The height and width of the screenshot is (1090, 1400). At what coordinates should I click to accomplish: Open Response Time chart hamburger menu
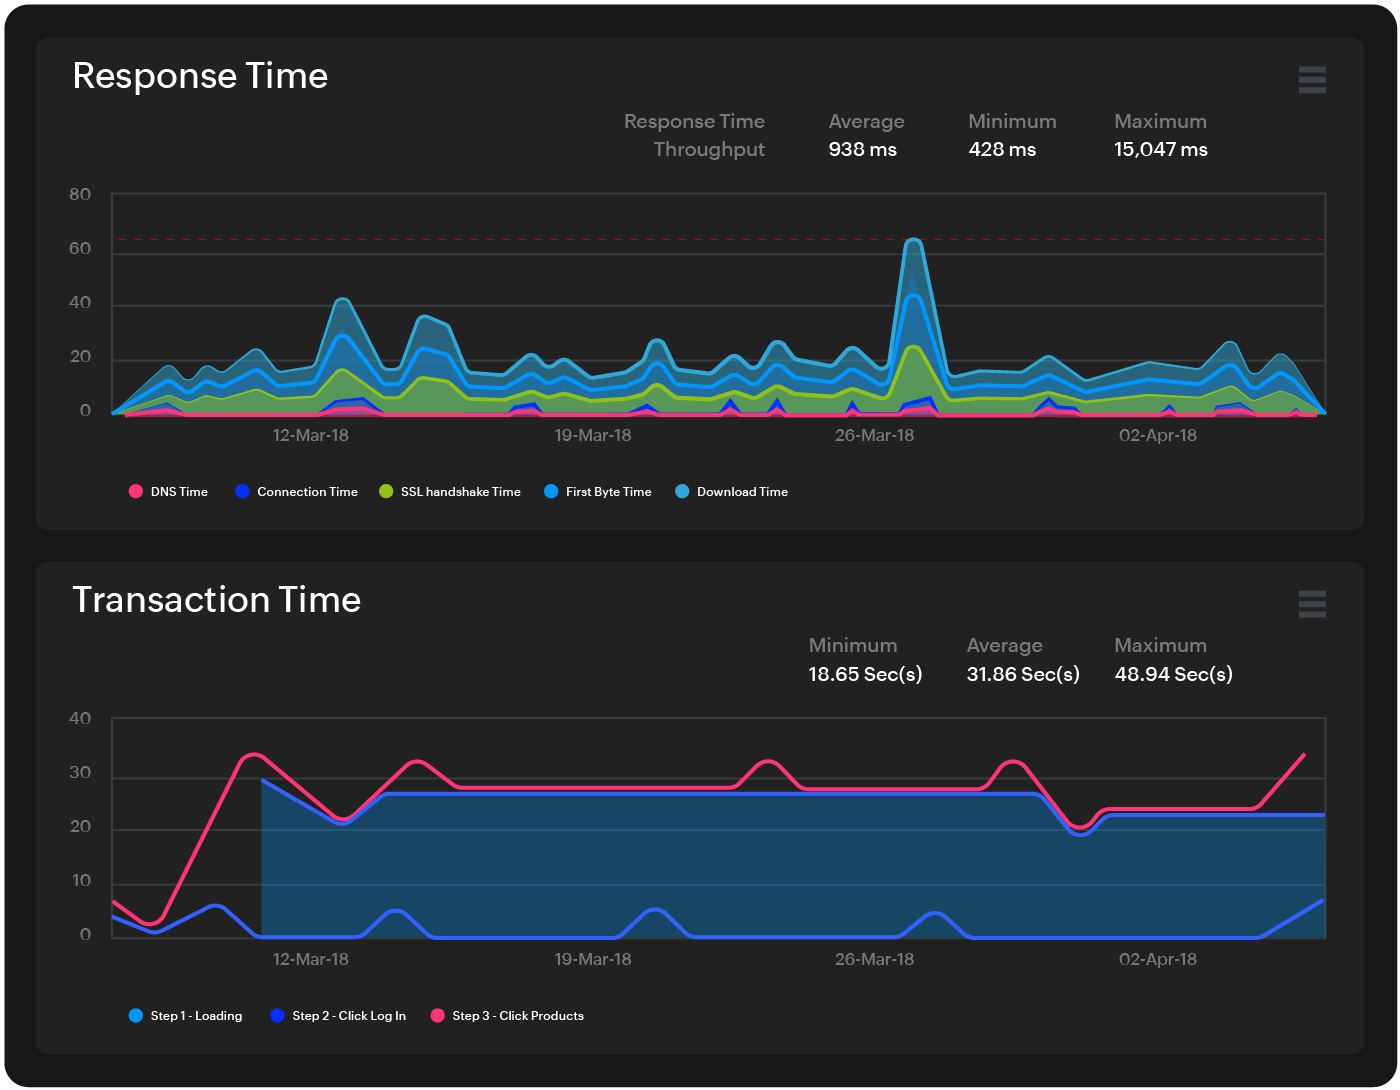[1312, 80]
